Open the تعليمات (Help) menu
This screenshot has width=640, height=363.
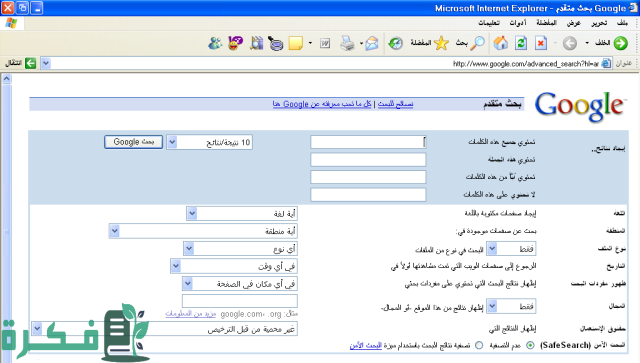coord(489,23)
